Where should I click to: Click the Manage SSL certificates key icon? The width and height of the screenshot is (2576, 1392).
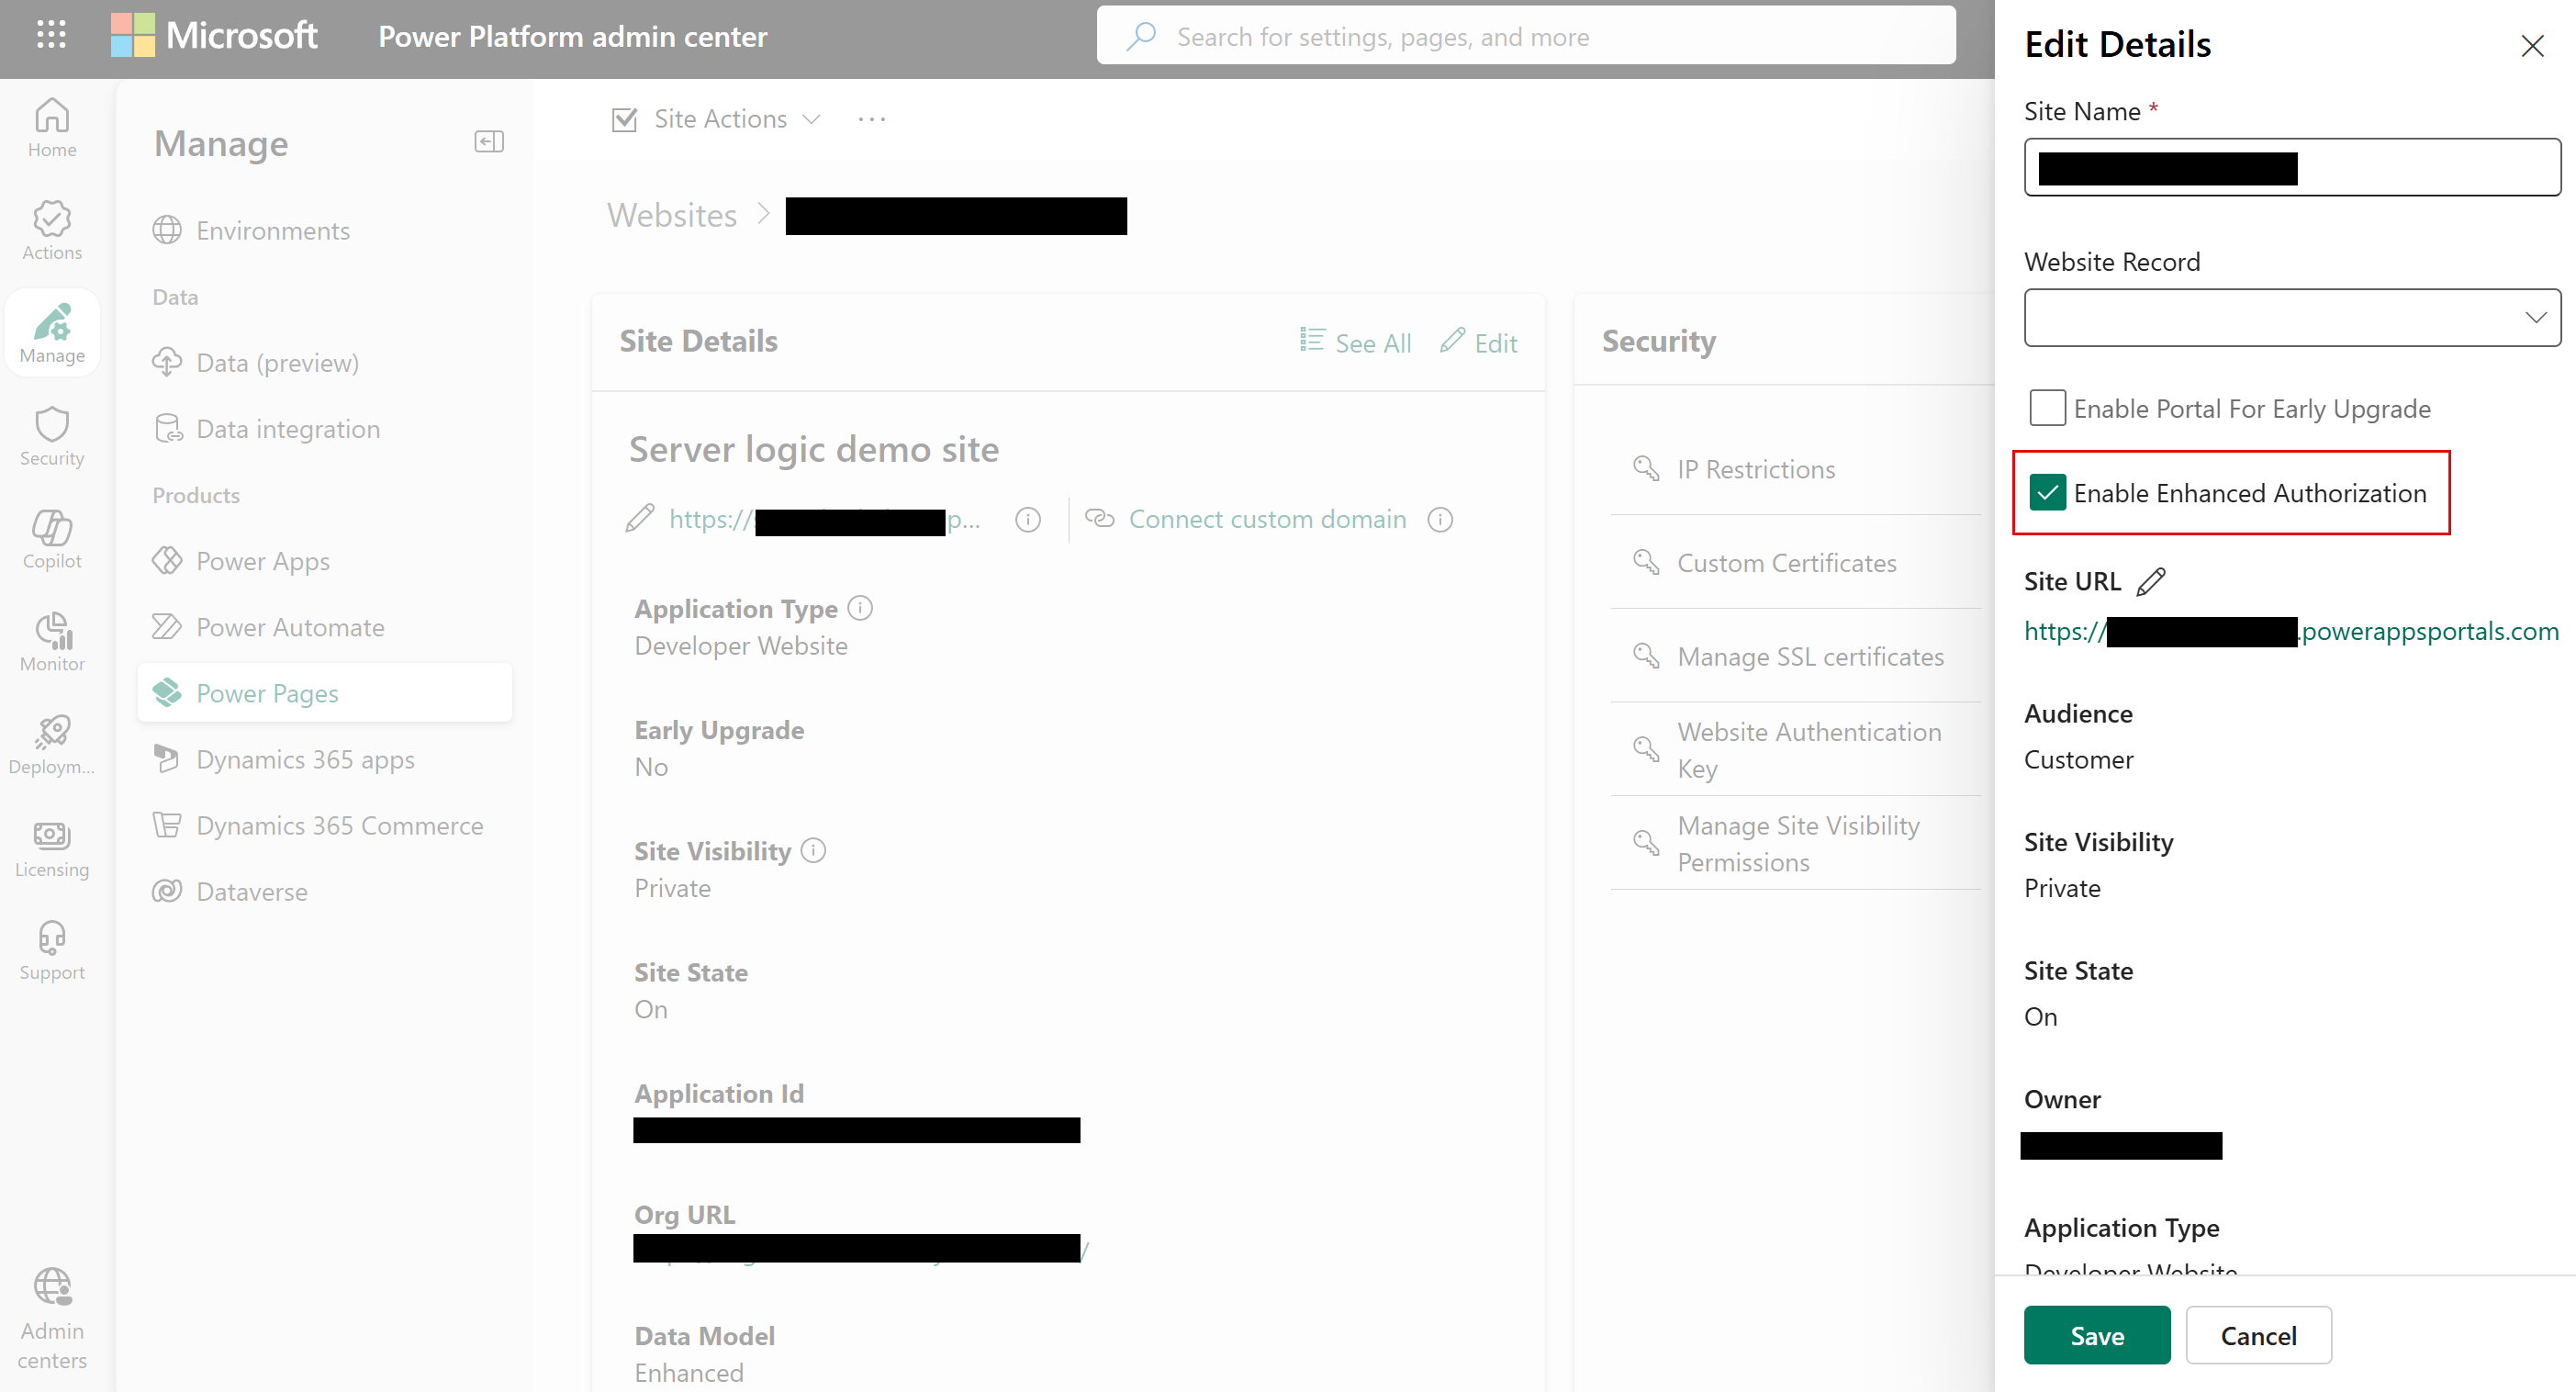[1646, 656]
